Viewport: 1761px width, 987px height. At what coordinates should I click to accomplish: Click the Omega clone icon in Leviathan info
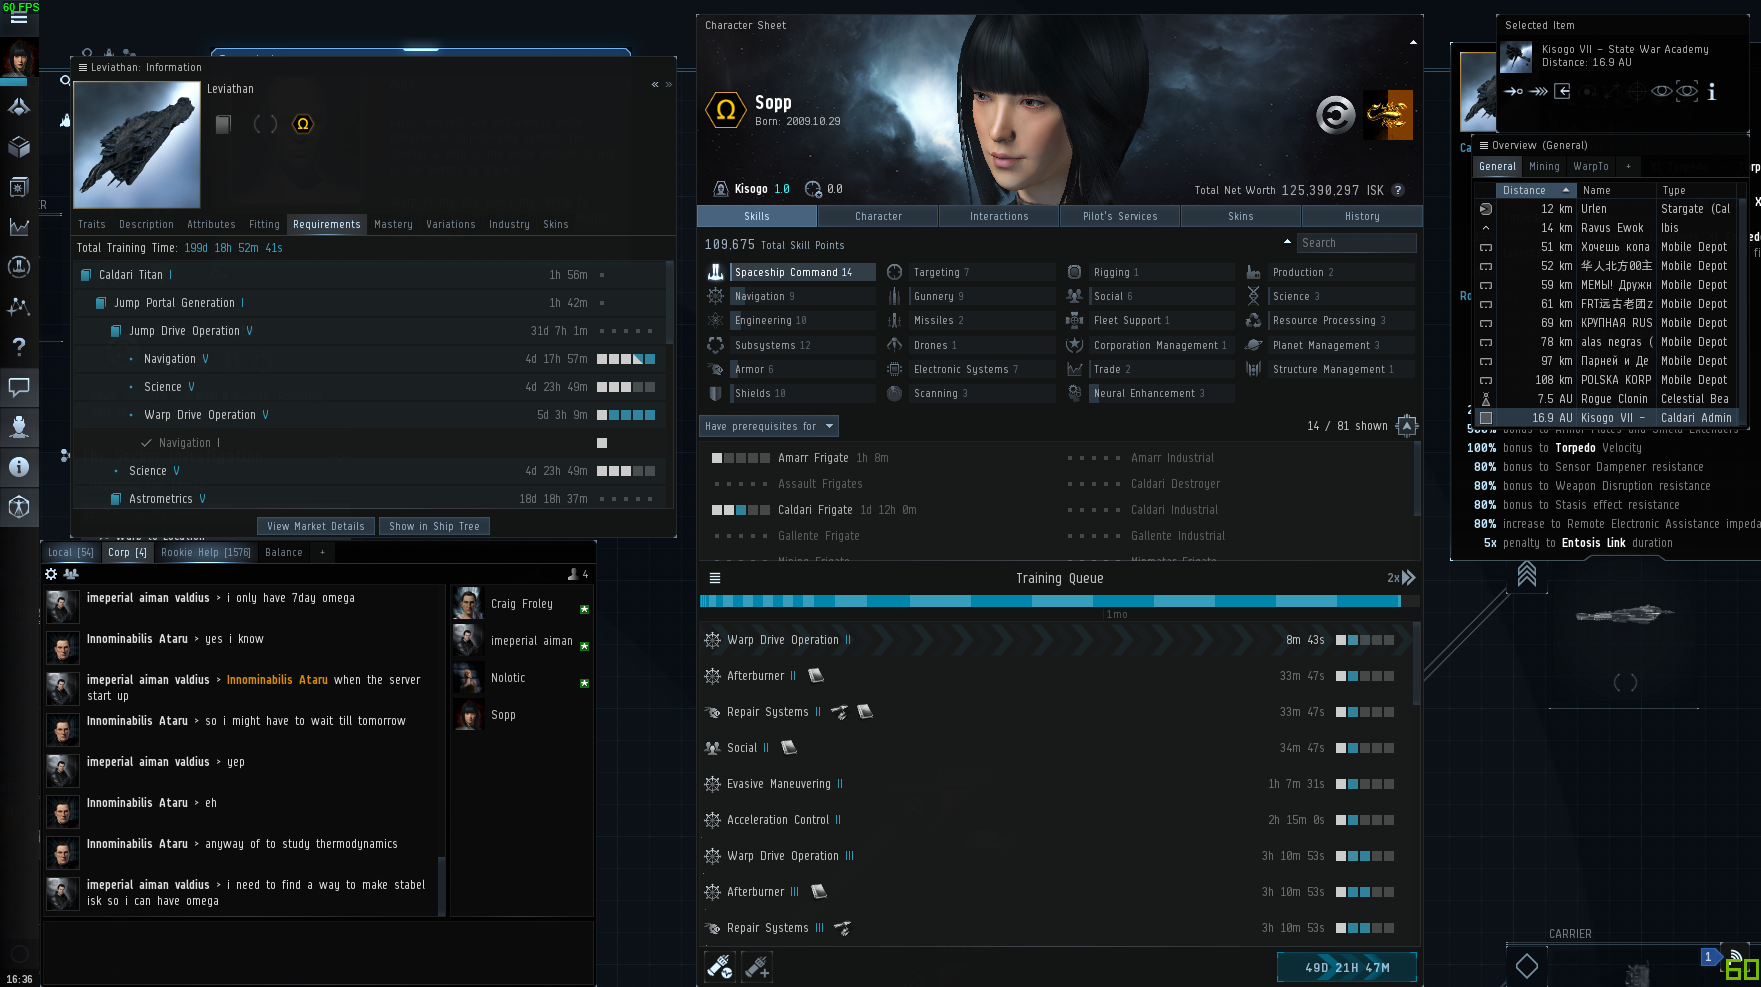click(302, 124)
